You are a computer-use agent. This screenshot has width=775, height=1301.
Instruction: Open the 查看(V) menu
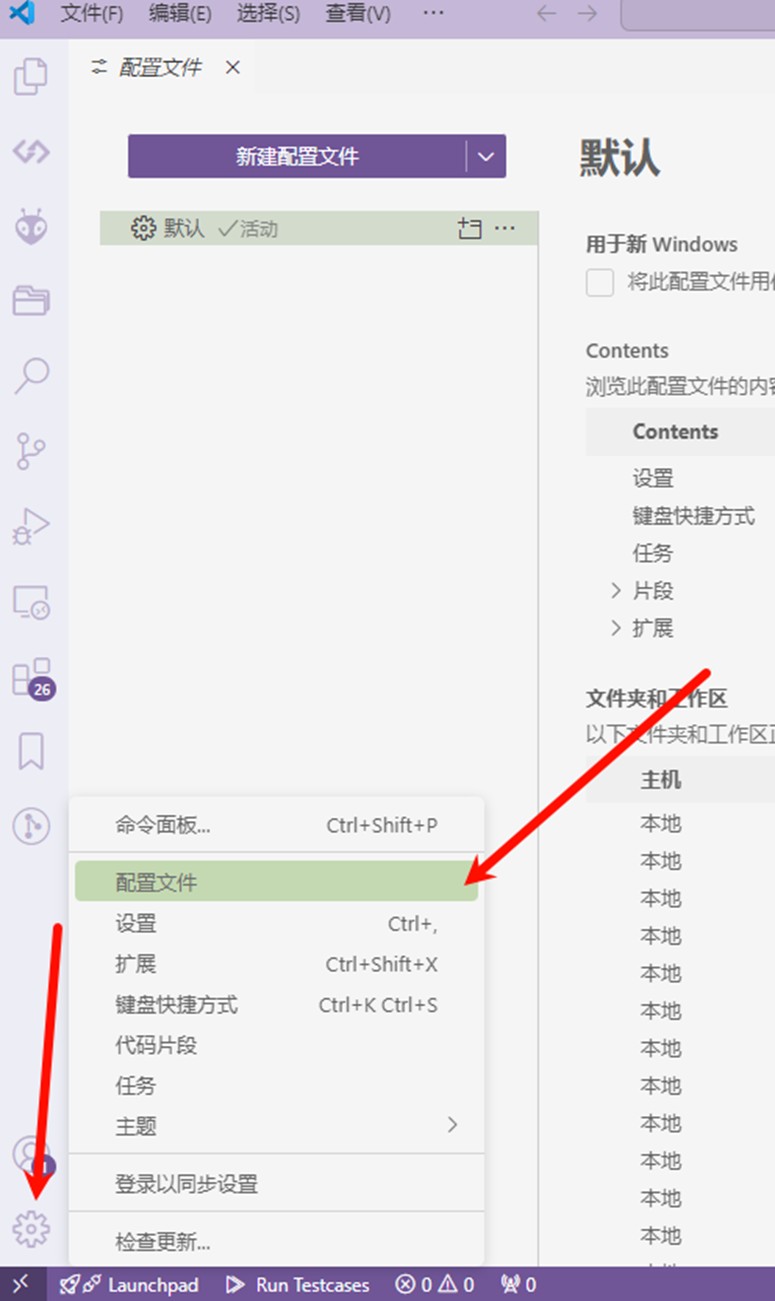[358, 14]
